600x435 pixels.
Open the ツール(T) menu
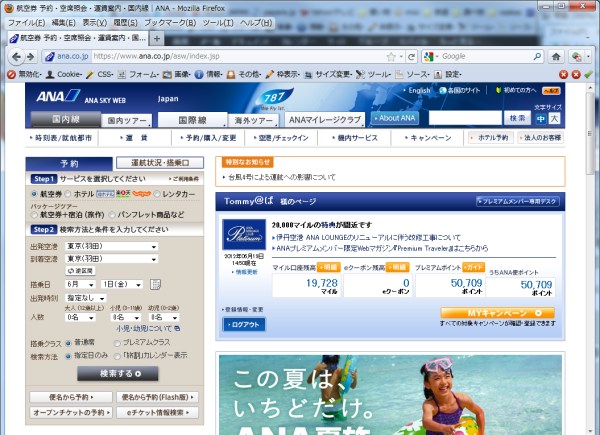click(218, 23)
